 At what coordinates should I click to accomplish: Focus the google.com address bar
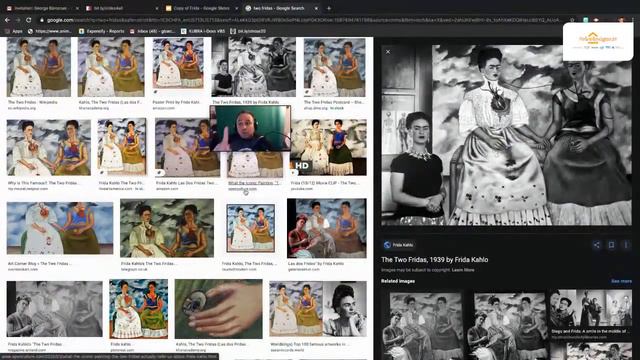point(302,20)
